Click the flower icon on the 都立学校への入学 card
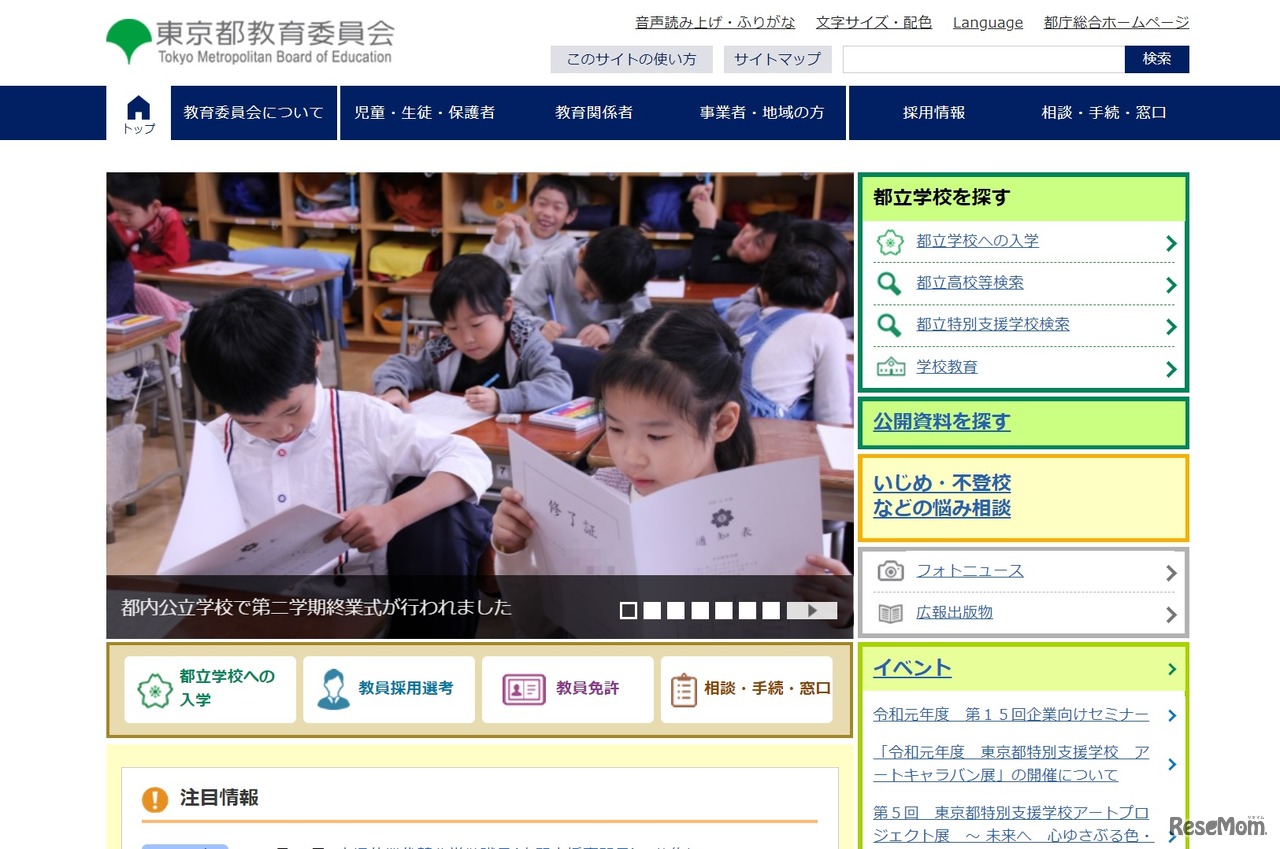 (155, 689)
